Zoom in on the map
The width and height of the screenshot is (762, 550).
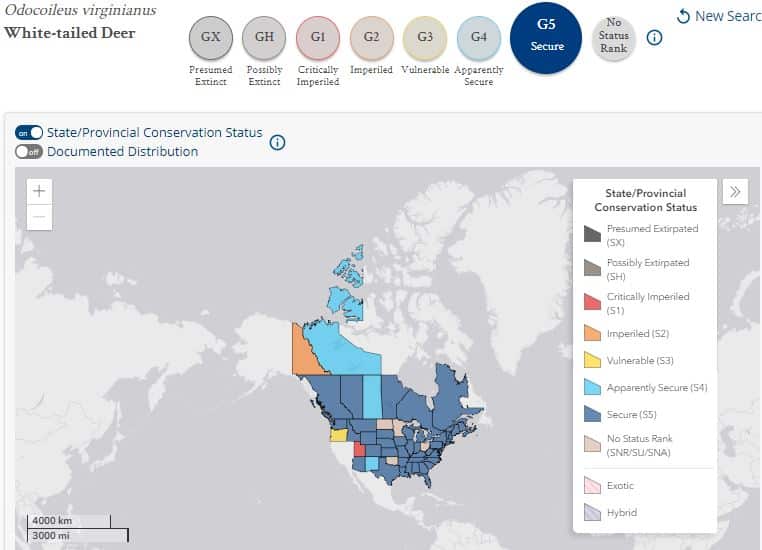coord(39,191)
